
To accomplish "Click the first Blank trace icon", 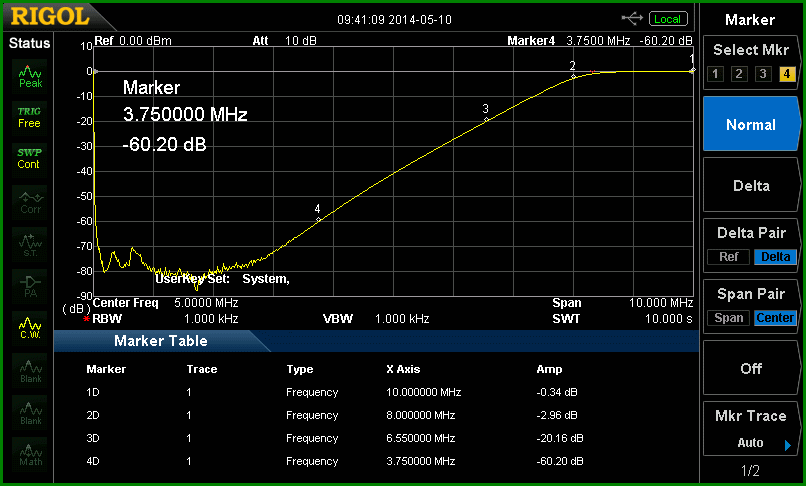I will (x=30, y=370).
